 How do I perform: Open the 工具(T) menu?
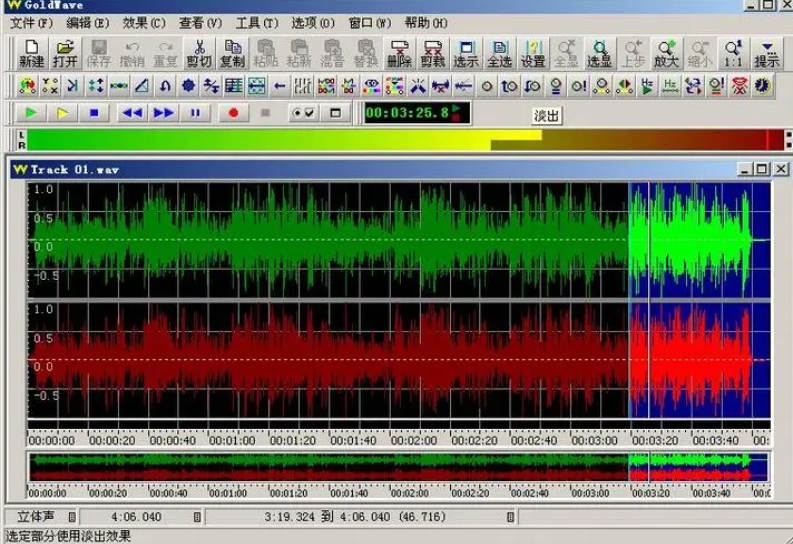point(257,23)
